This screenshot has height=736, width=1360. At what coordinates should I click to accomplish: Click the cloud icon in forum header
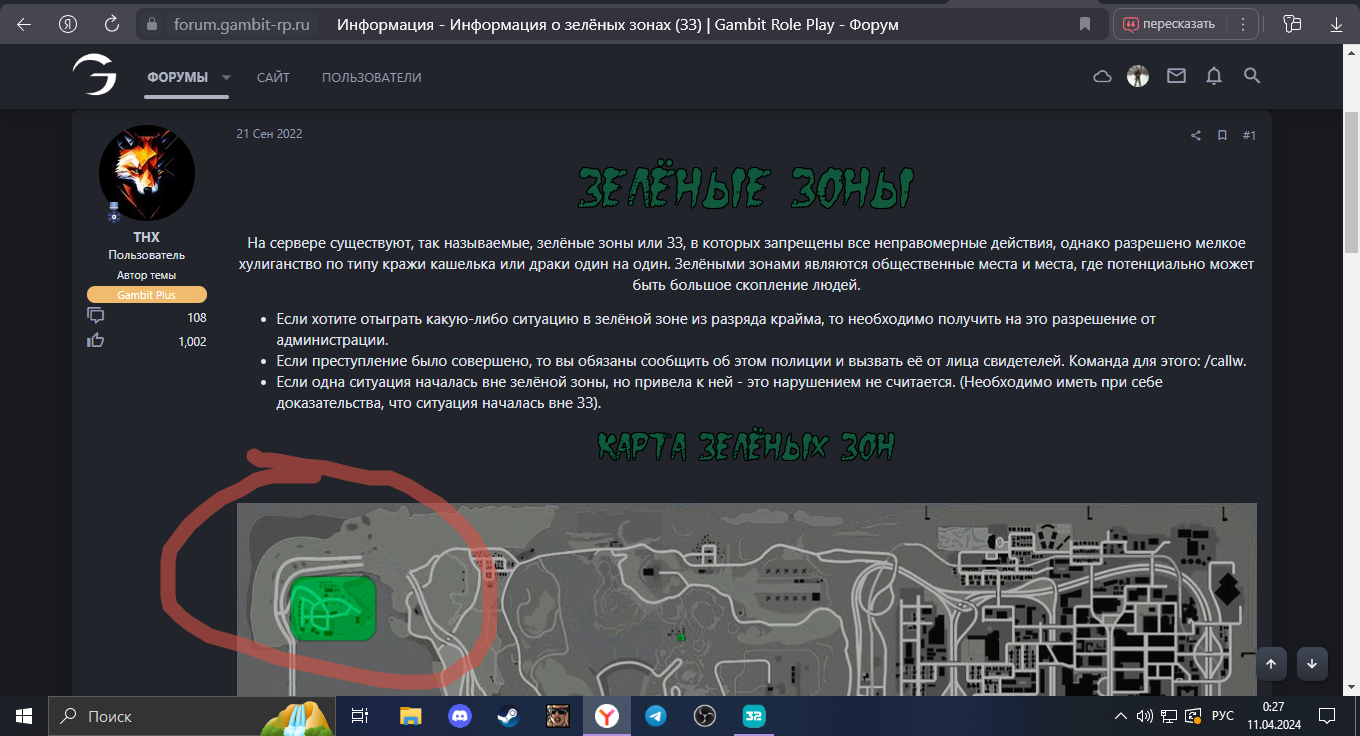tap(1102, 76)
